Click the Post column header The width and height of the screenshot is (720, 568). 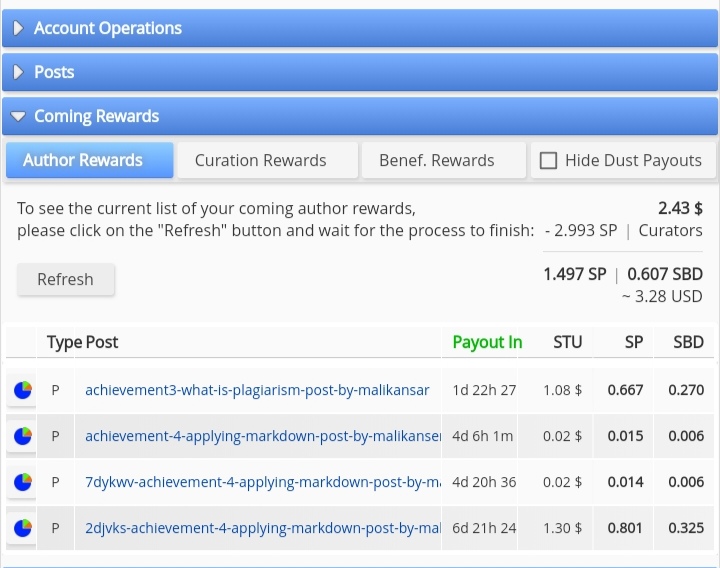(x=102, y=342)
